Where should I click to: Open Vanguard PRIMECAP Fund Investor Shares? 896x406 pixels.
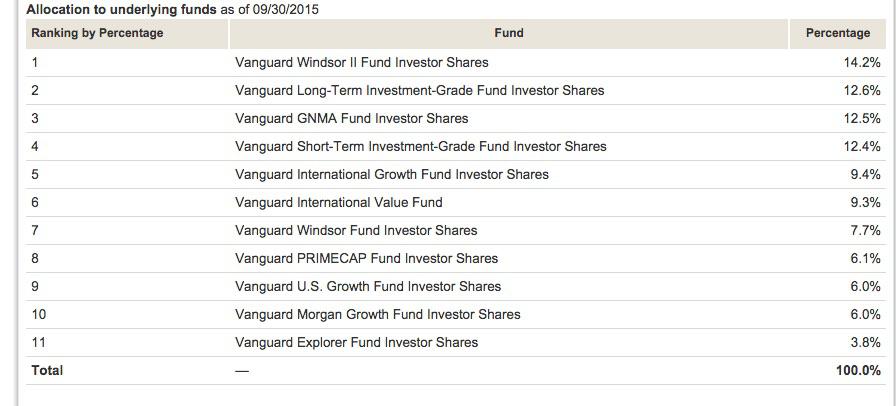366,258
